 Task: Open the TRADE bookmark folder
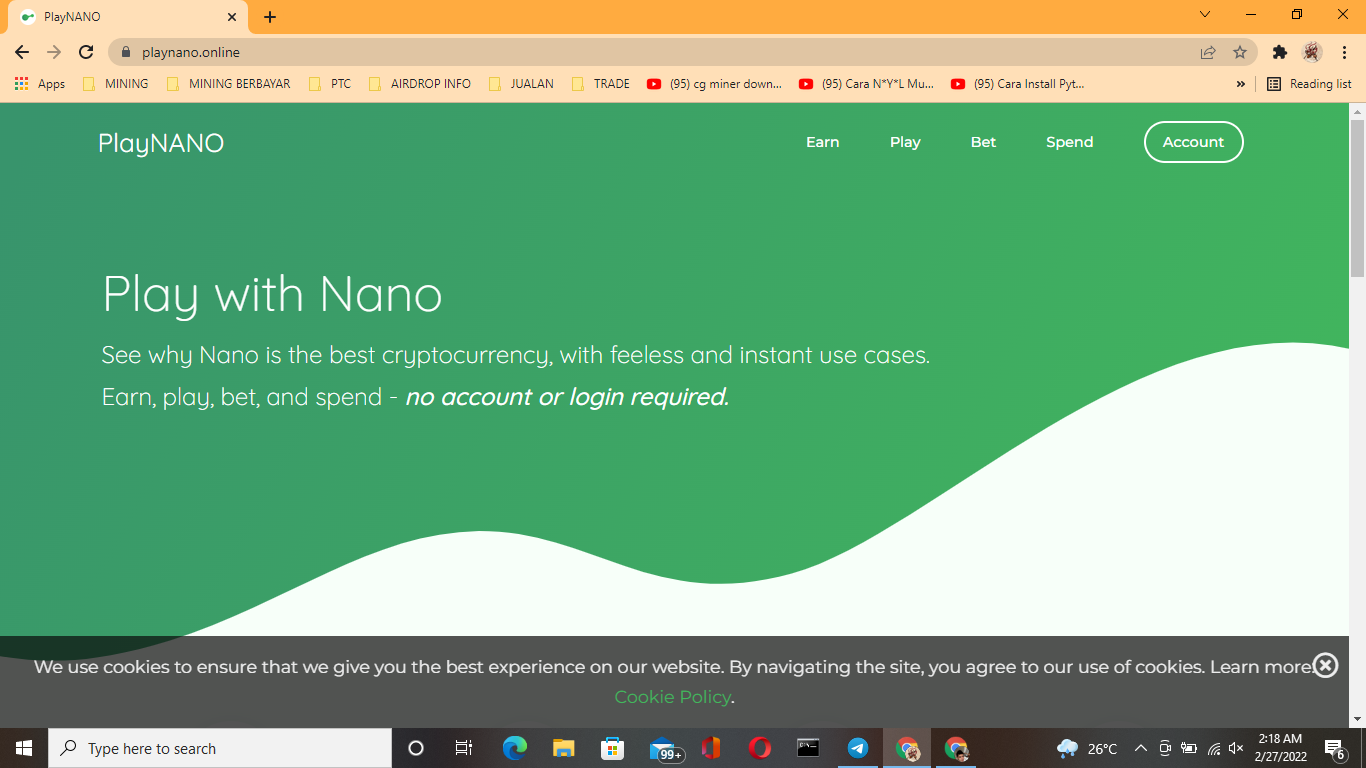coord(601,84)
